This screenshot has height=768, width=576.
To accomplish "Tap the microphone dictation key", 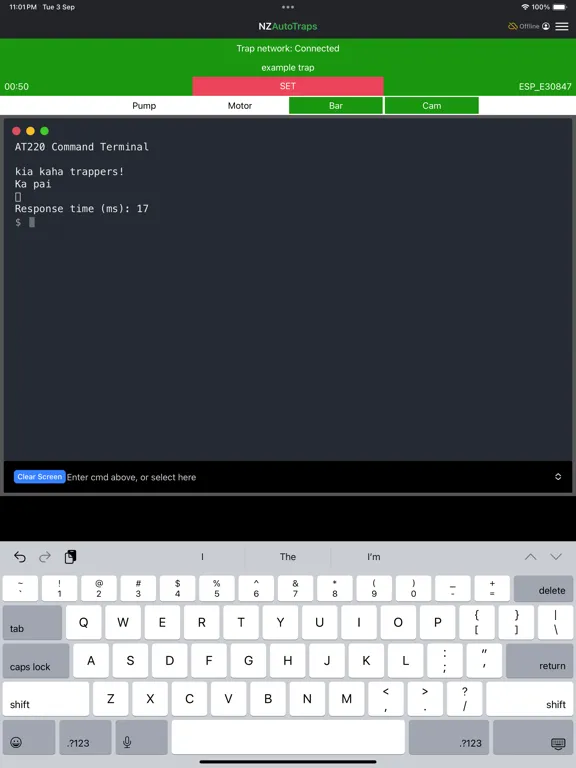I will point(142,737).
